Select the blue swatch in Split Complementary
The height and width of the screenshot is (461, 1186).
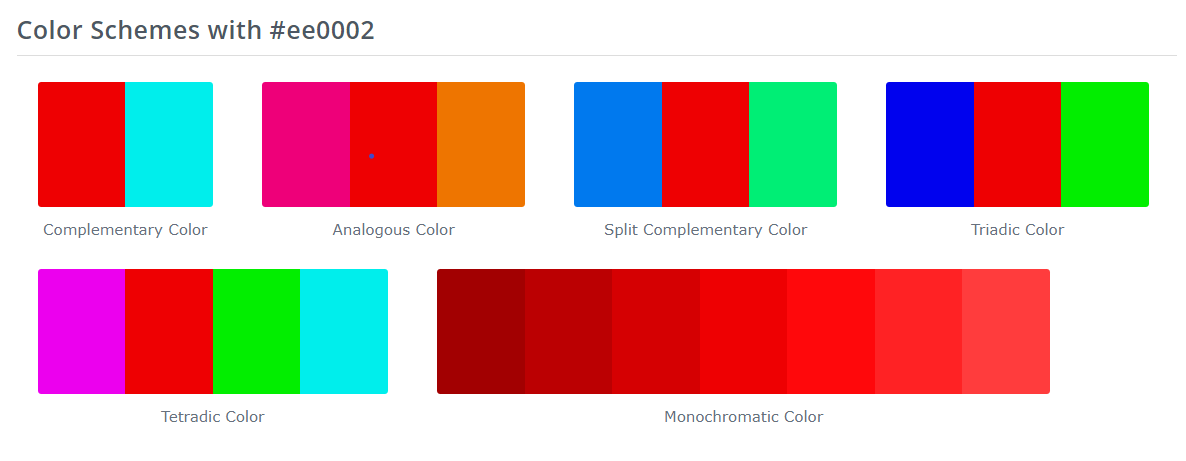point(618,145)
